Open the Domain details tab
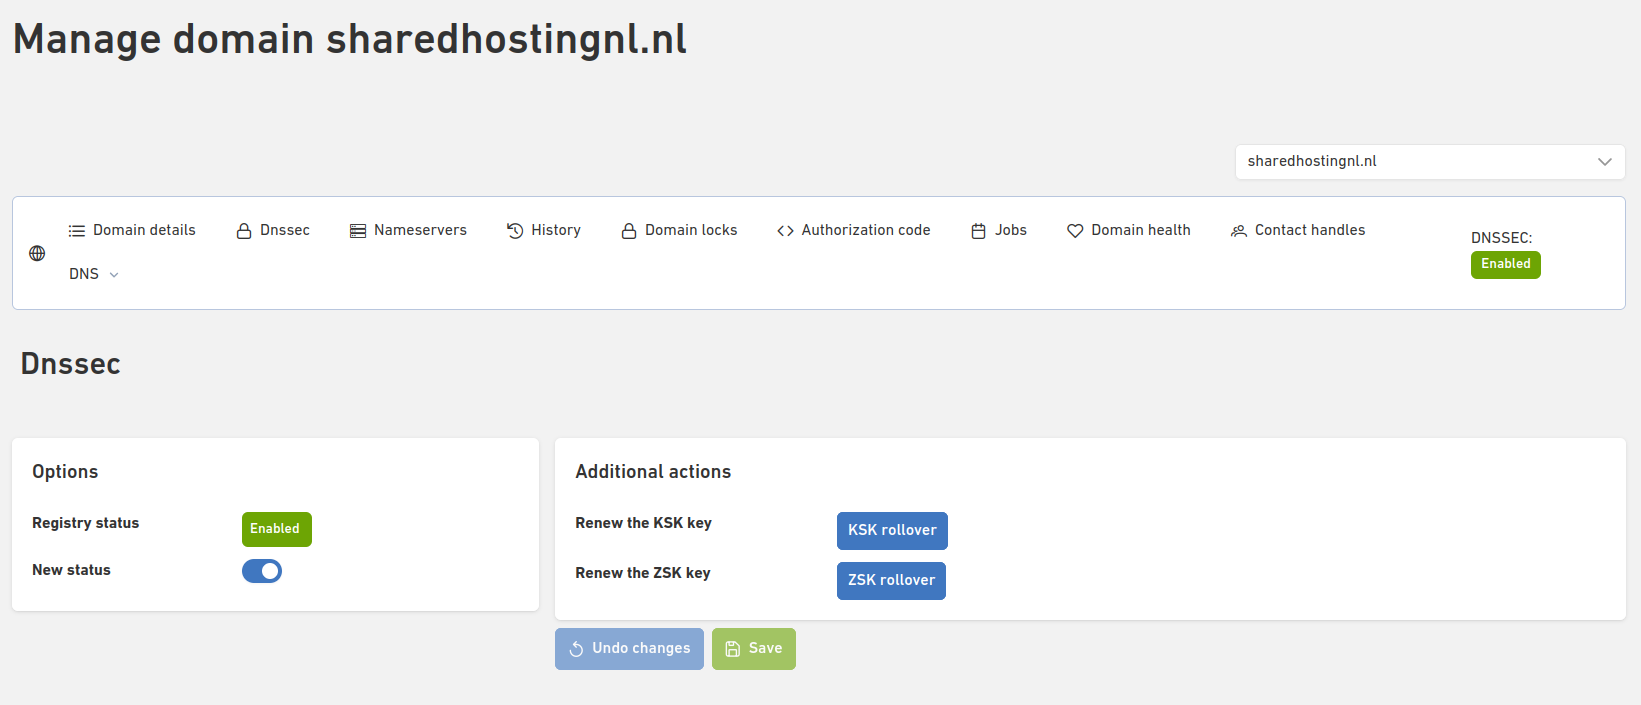The height and width of the screenshot is (705, 1641). click(x=132, y=230)
